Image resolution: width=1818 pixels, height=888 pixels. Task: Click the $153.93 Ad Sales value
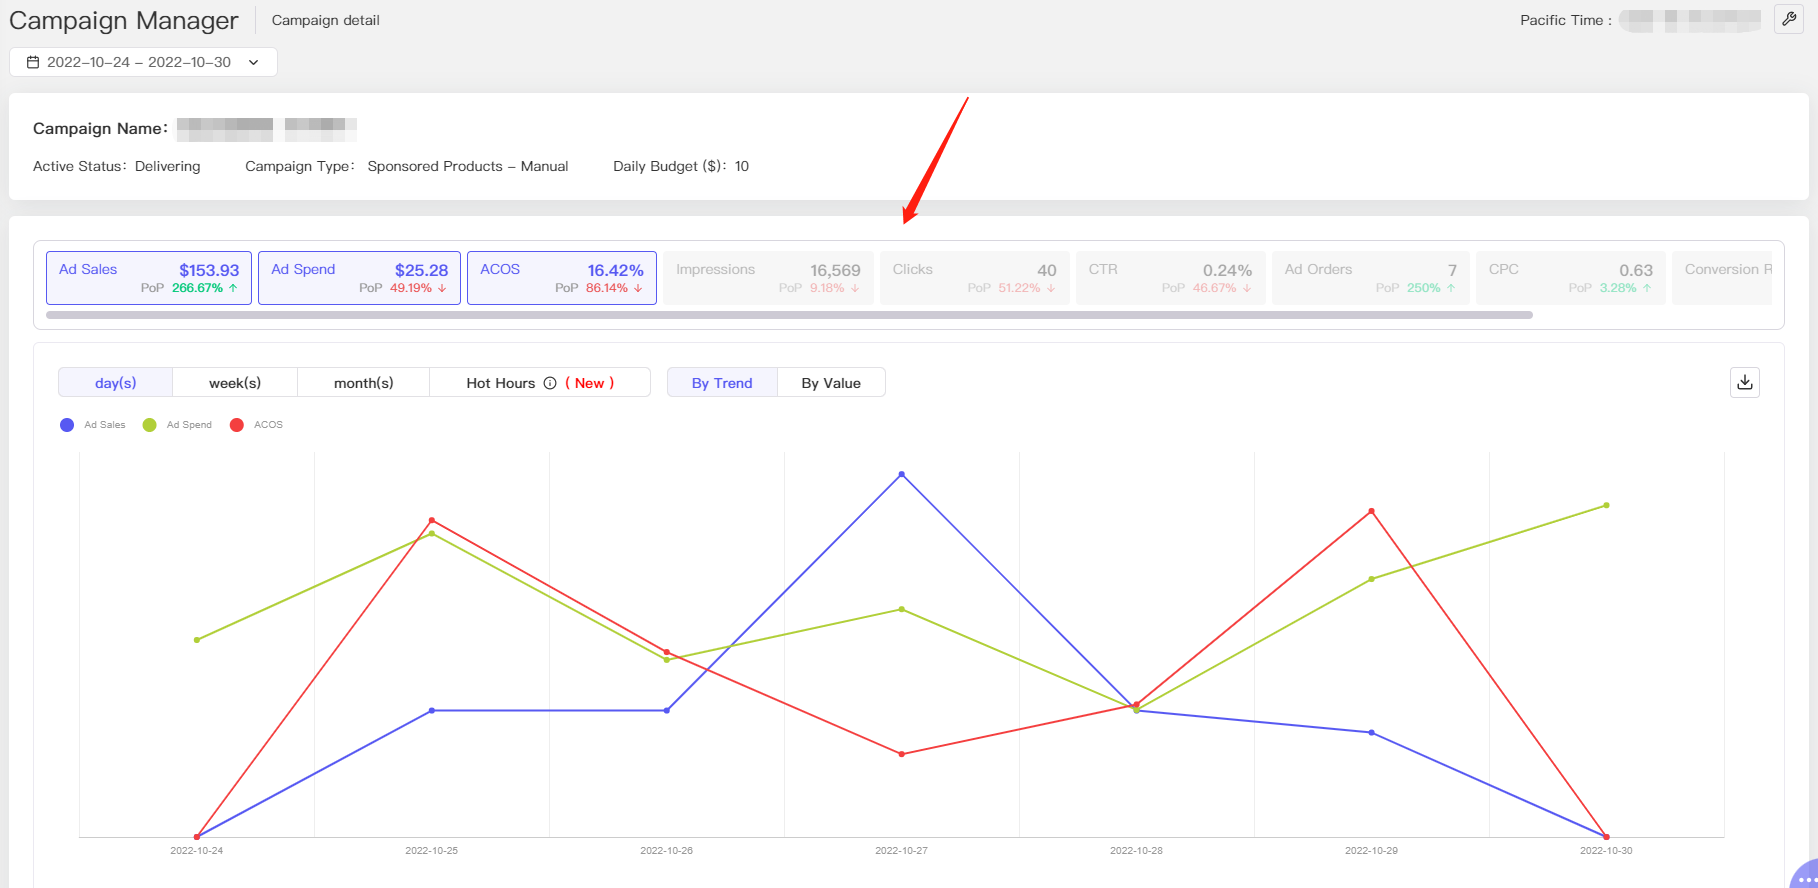point(209,270)
